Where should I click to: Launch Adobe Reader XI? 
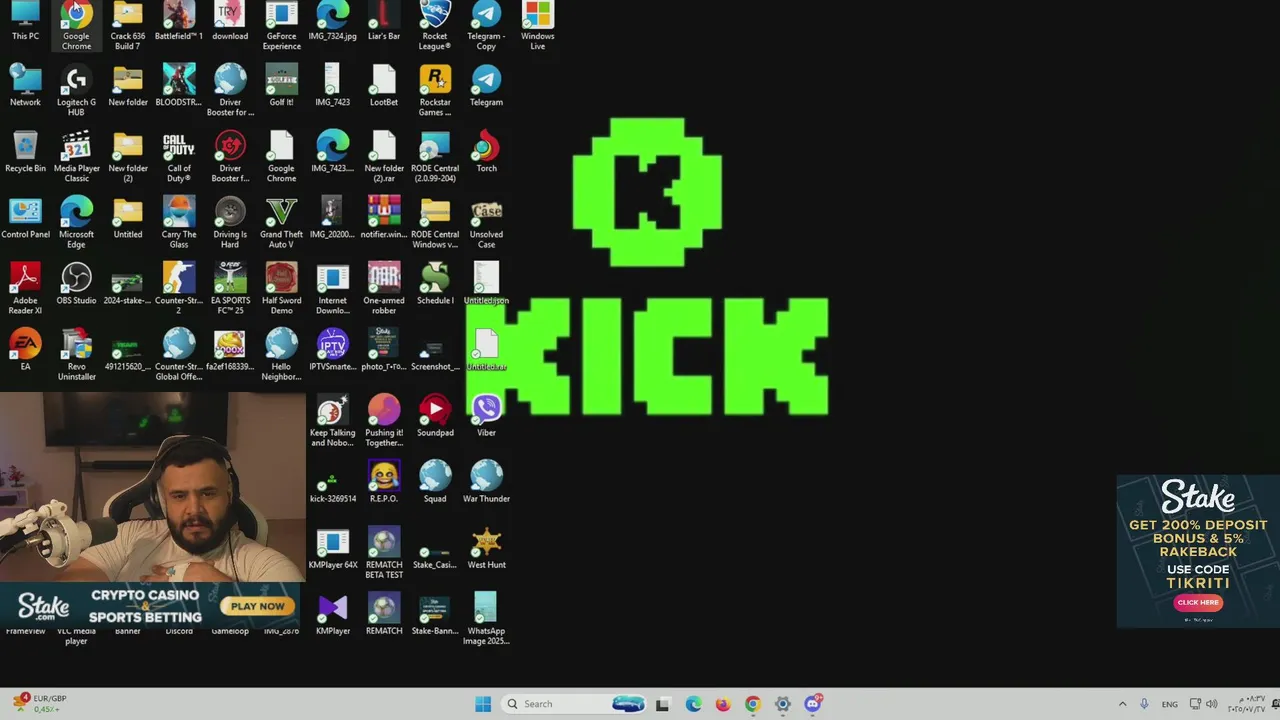(25, 289)
